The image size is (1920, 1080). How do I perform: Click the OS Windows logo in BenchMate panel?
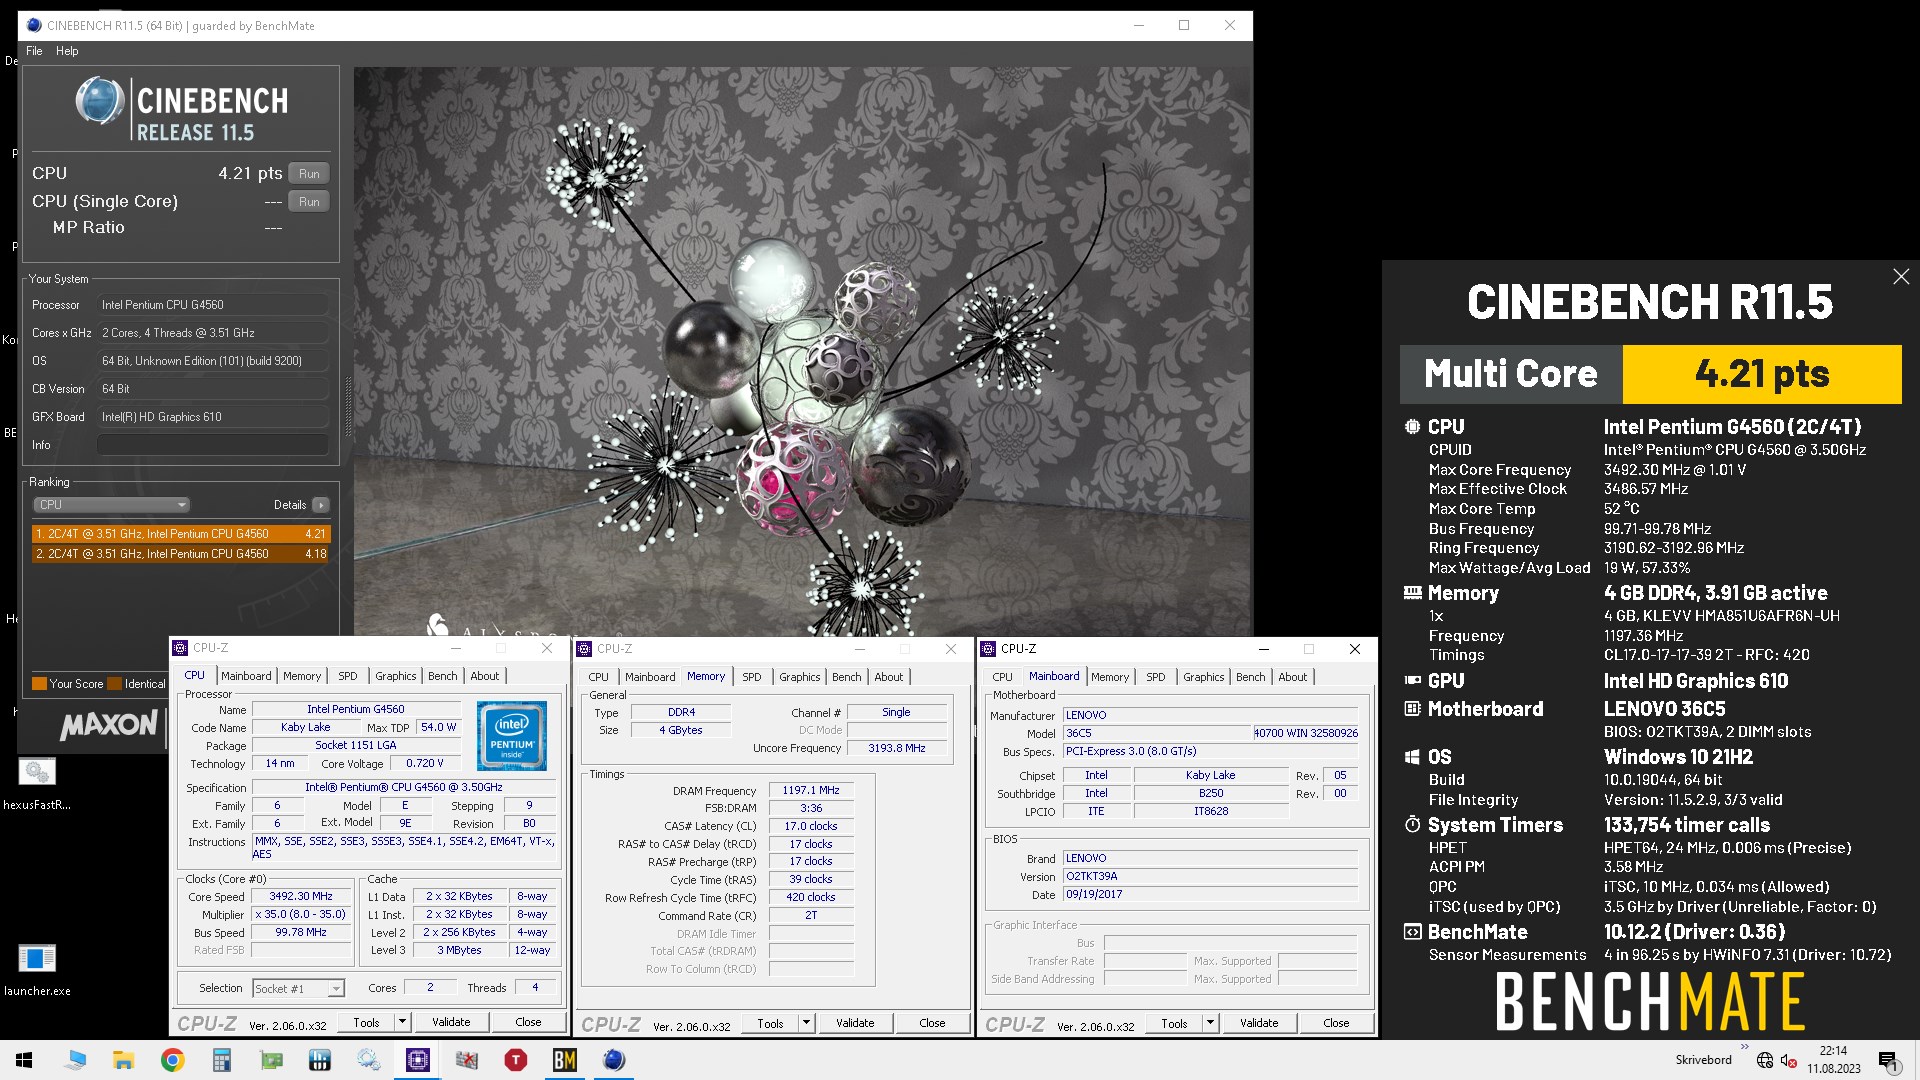(1412, 757)
